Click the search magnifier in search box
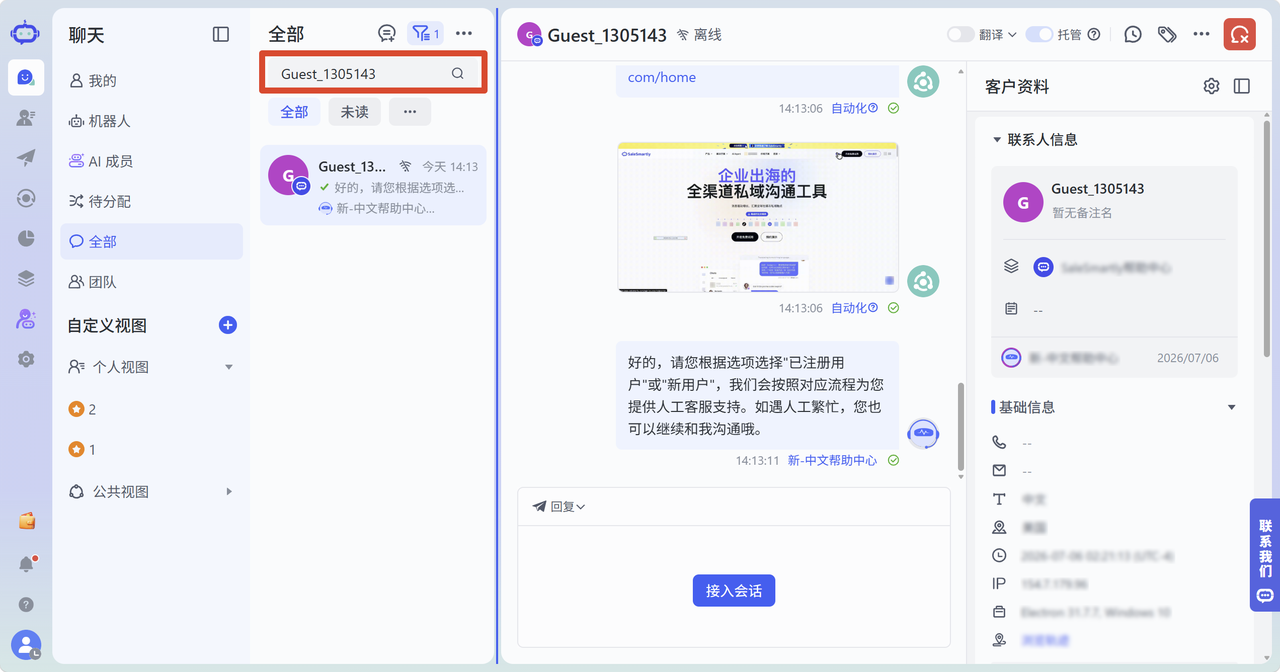1280x672 pixels. click(x=458, y=73)
